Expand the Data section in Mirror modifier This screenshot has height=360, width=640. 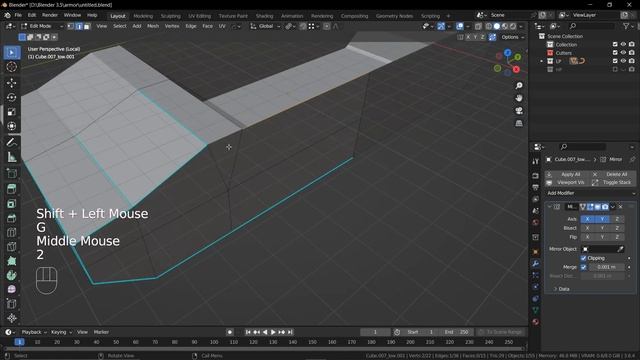point(564,289)
